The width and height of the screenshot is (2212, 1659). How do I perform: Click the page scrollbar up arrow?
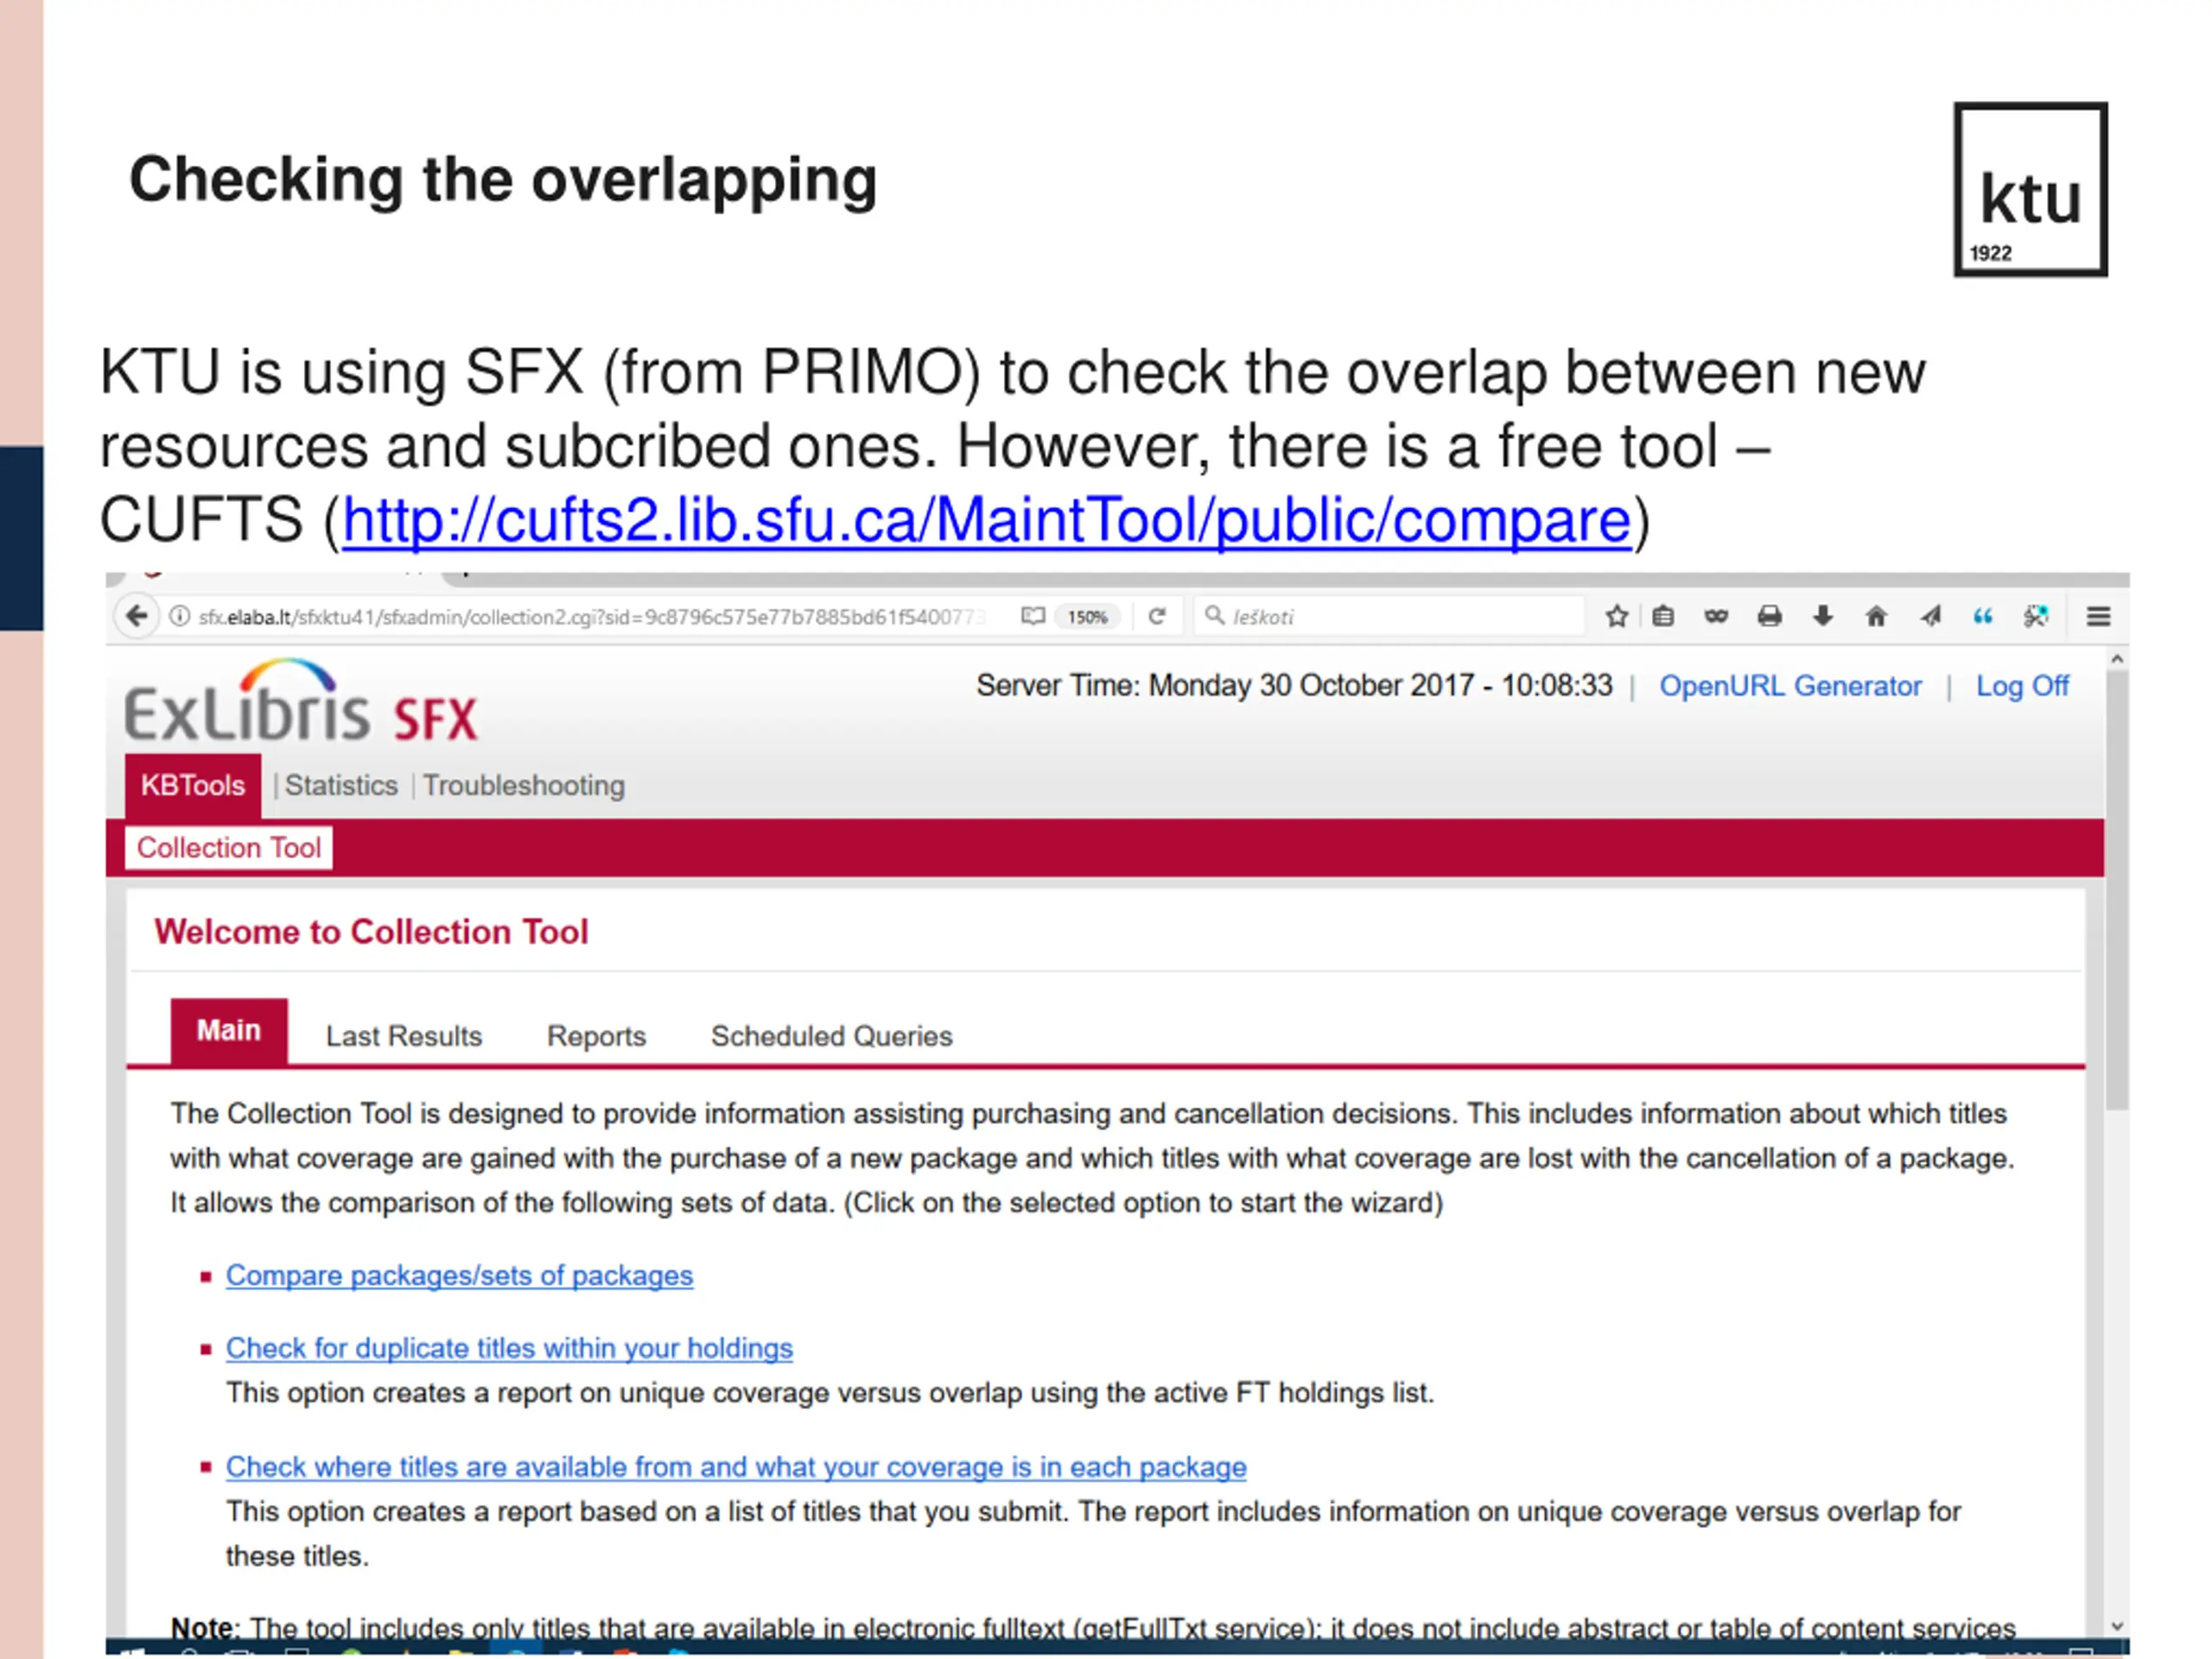[x=2116, y=659]
